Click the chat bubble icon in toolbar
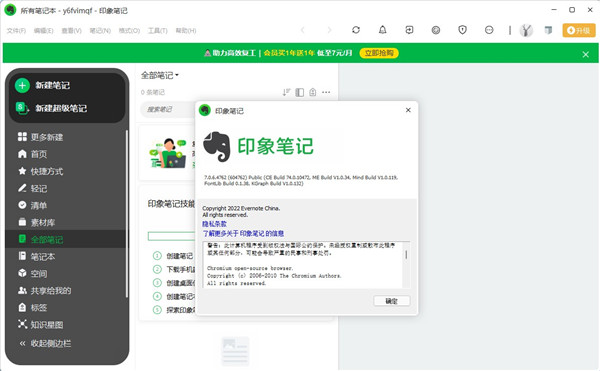The height and width of the screenshot is (371, 600). click(x=489, y=30)
